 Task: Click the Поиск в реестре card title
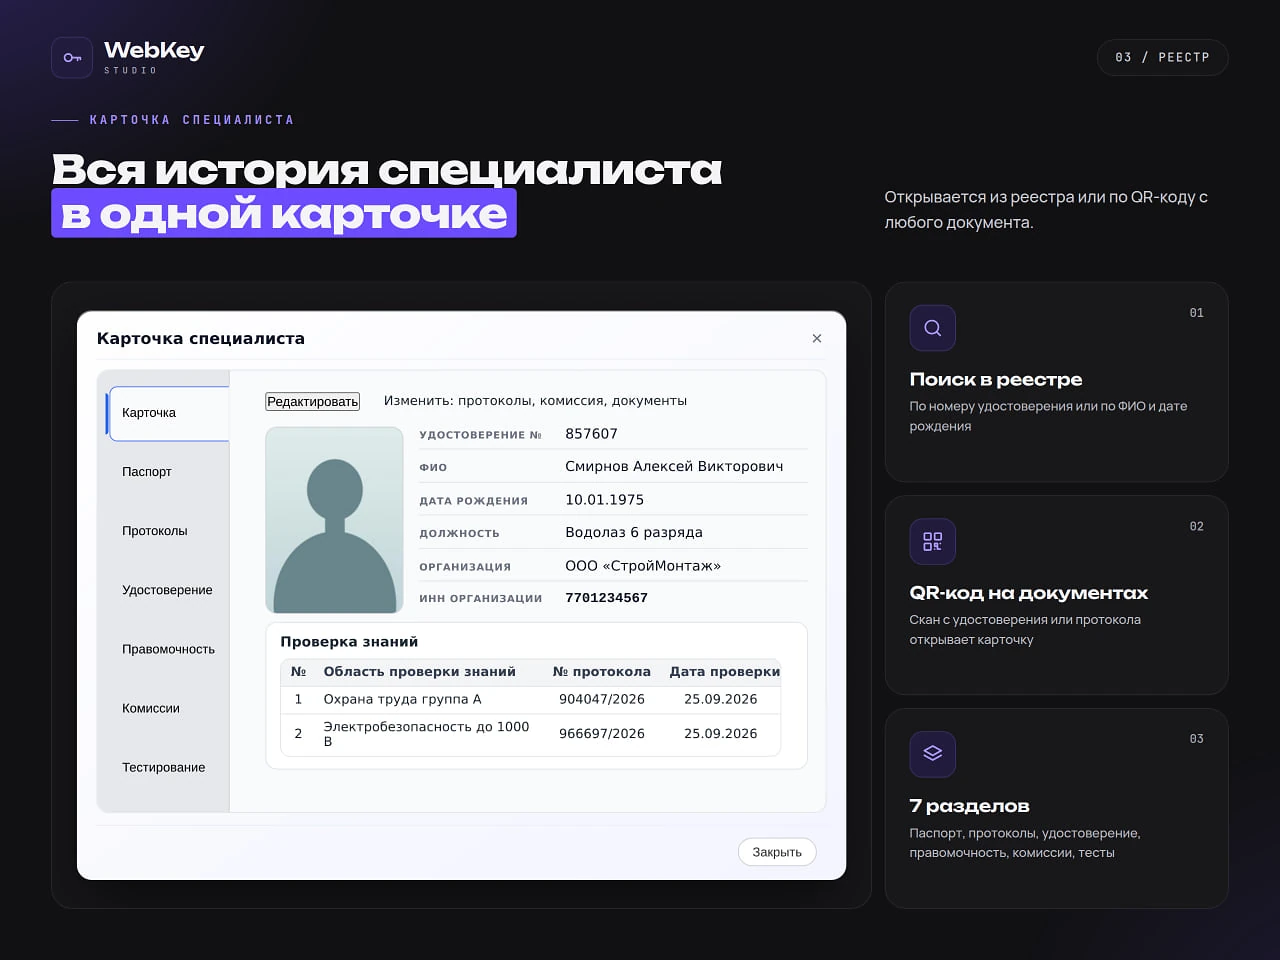tap(996, 379)
